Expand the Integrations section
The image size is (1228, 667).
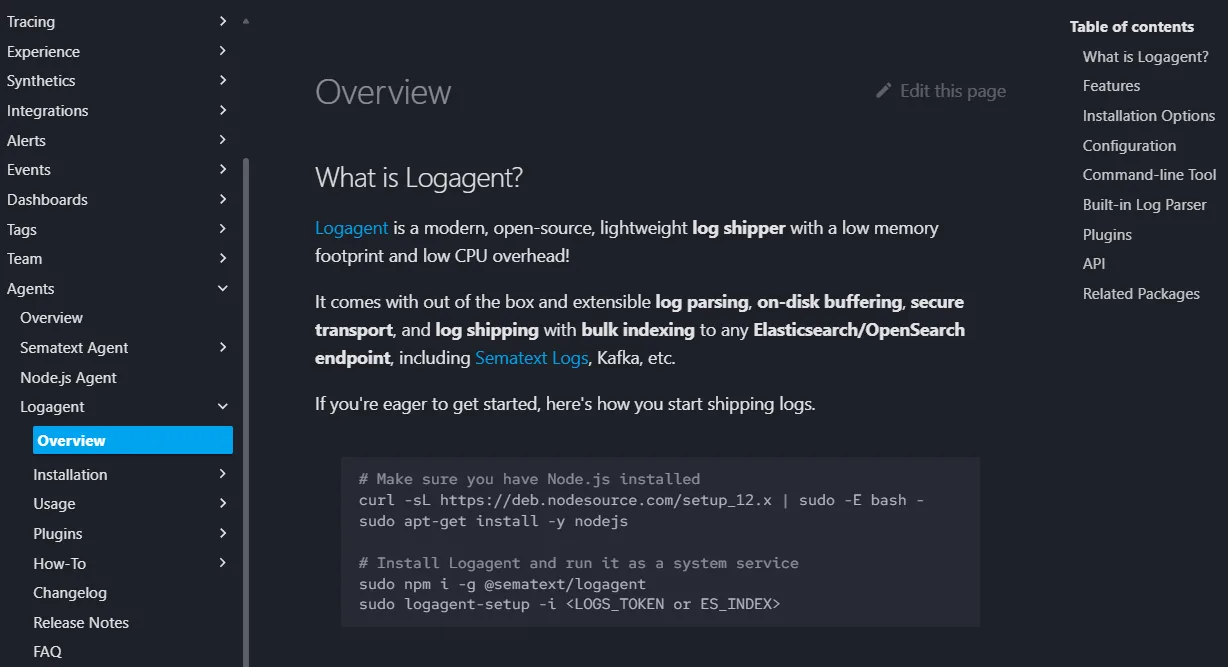(x=222, y=110)
